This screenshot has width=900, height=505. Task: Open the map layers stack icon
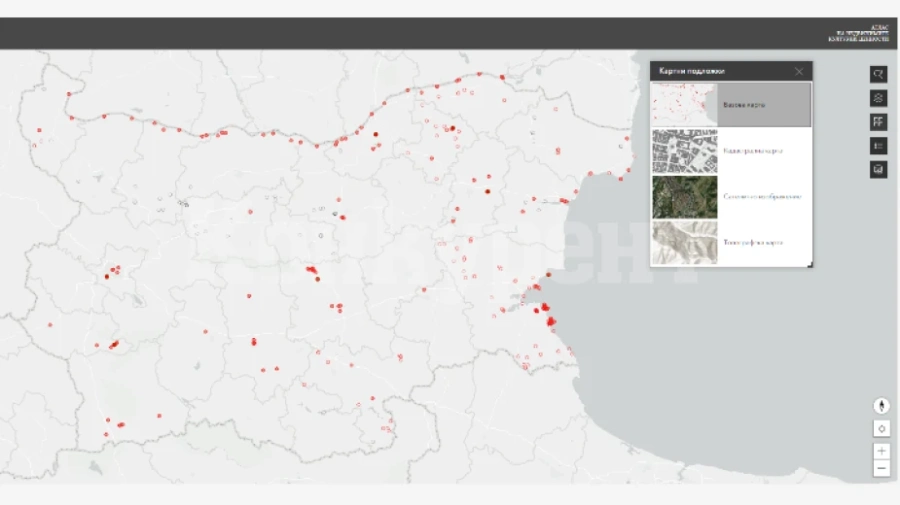click(x=878, y=98)
